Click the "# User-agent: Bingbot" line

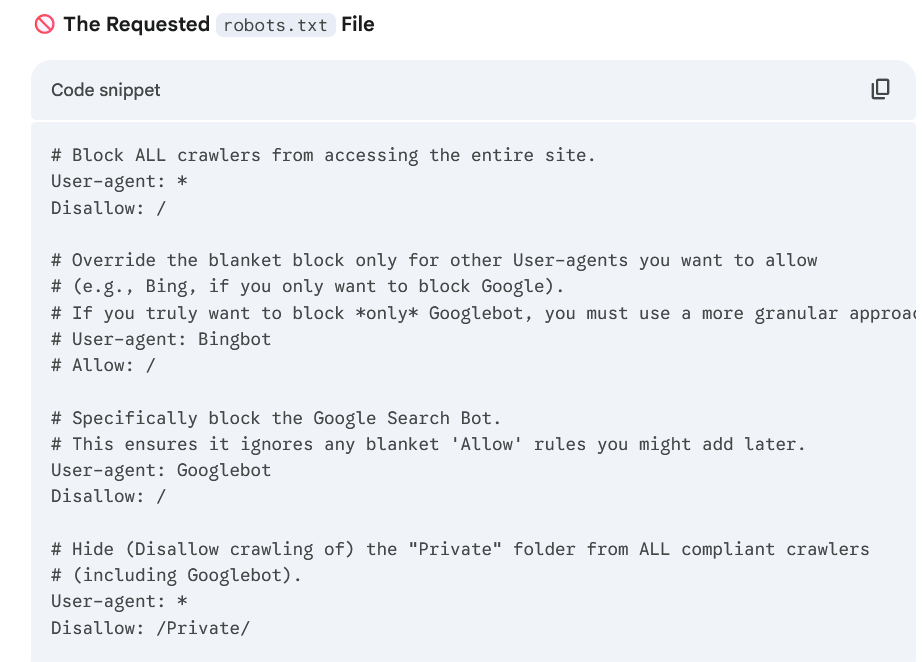(161, 339)
